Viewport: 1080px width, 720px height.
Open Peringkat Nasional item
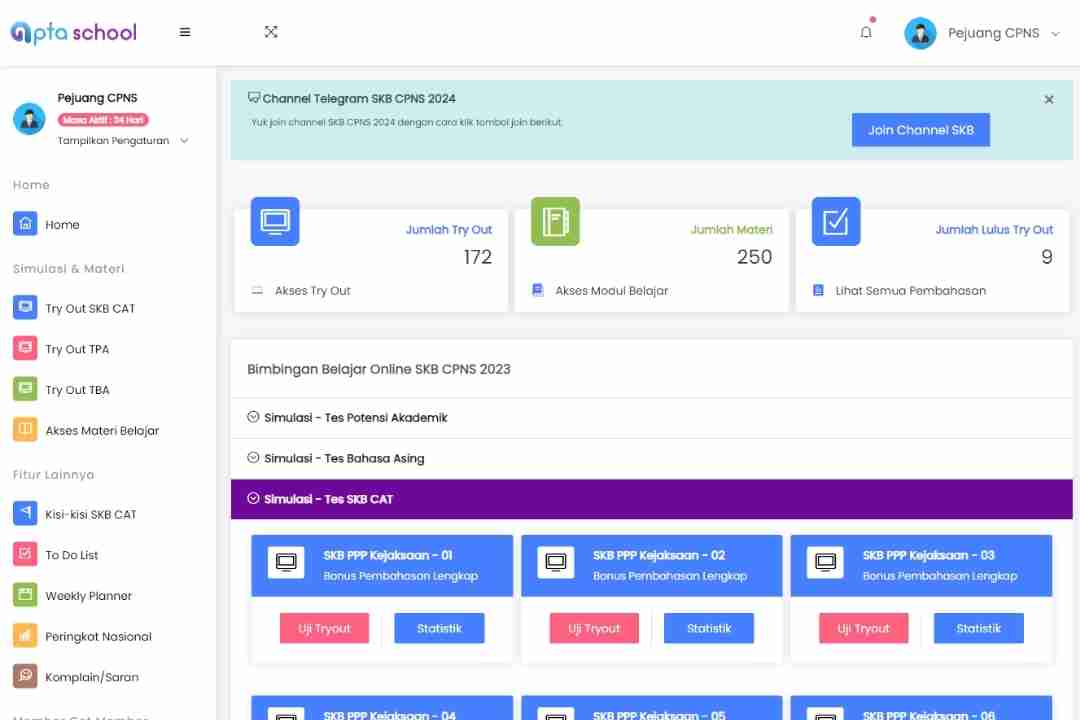[x=98, y=637]
